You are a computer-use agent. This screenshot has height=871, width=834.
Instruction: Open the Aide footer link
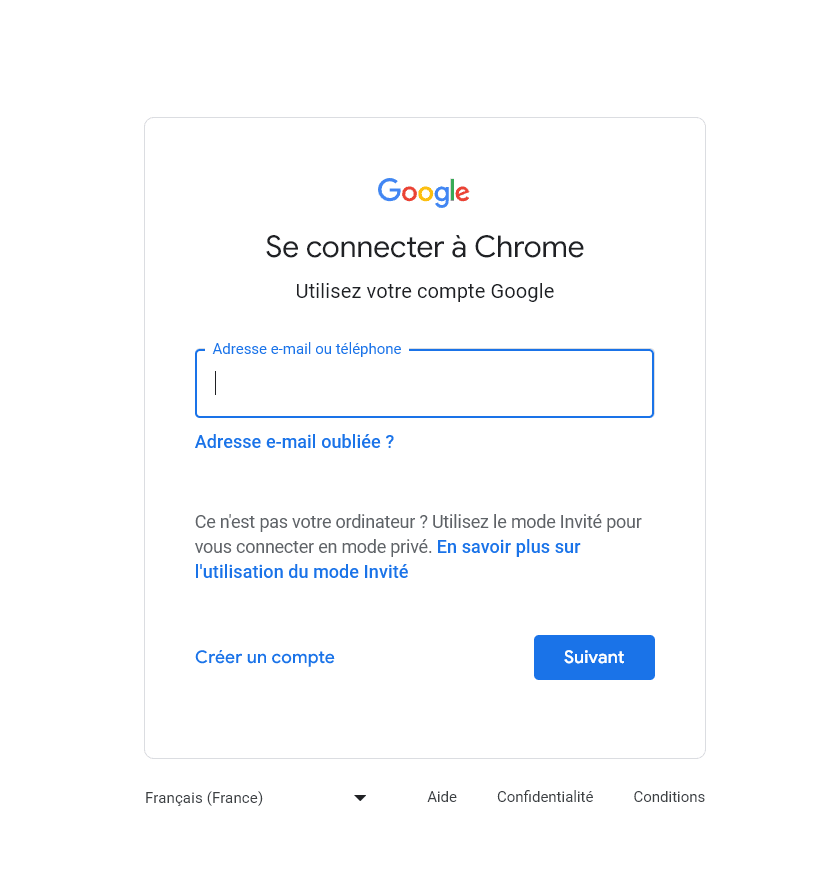click(x=442, y=797)
